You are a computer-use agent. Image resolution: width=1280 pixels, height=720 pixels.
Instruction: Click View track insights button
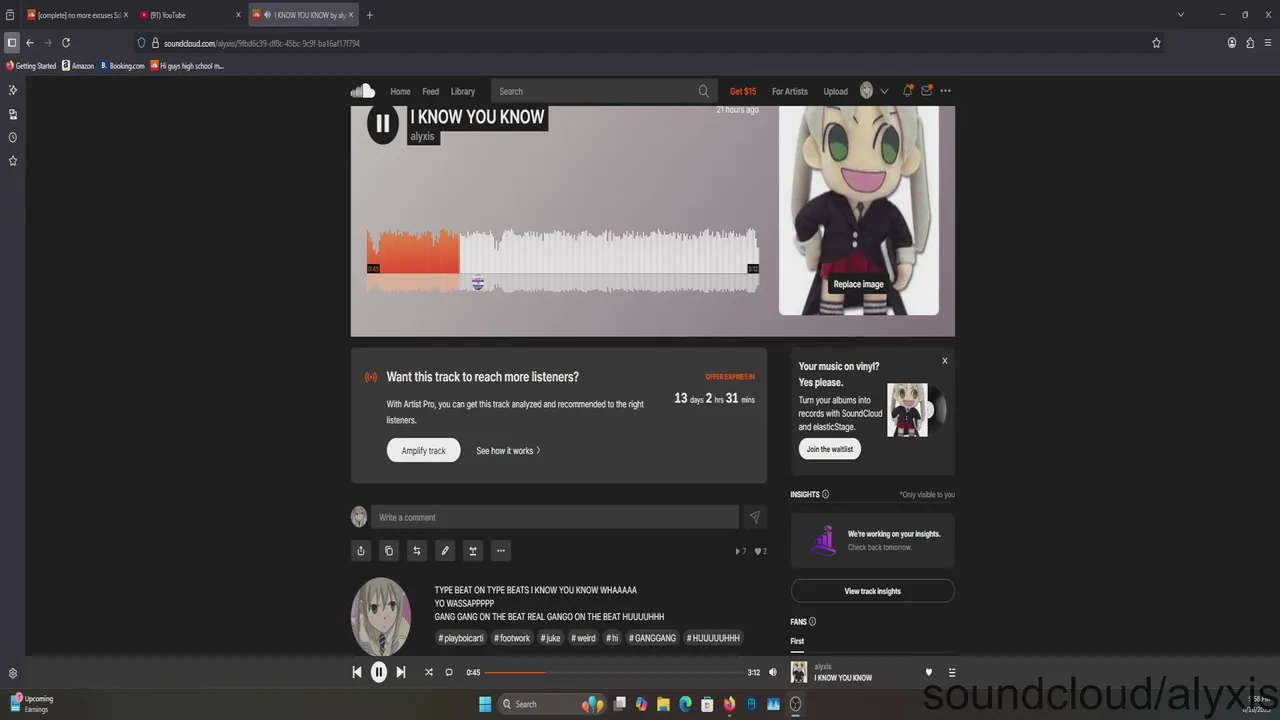tap(872, 591)
